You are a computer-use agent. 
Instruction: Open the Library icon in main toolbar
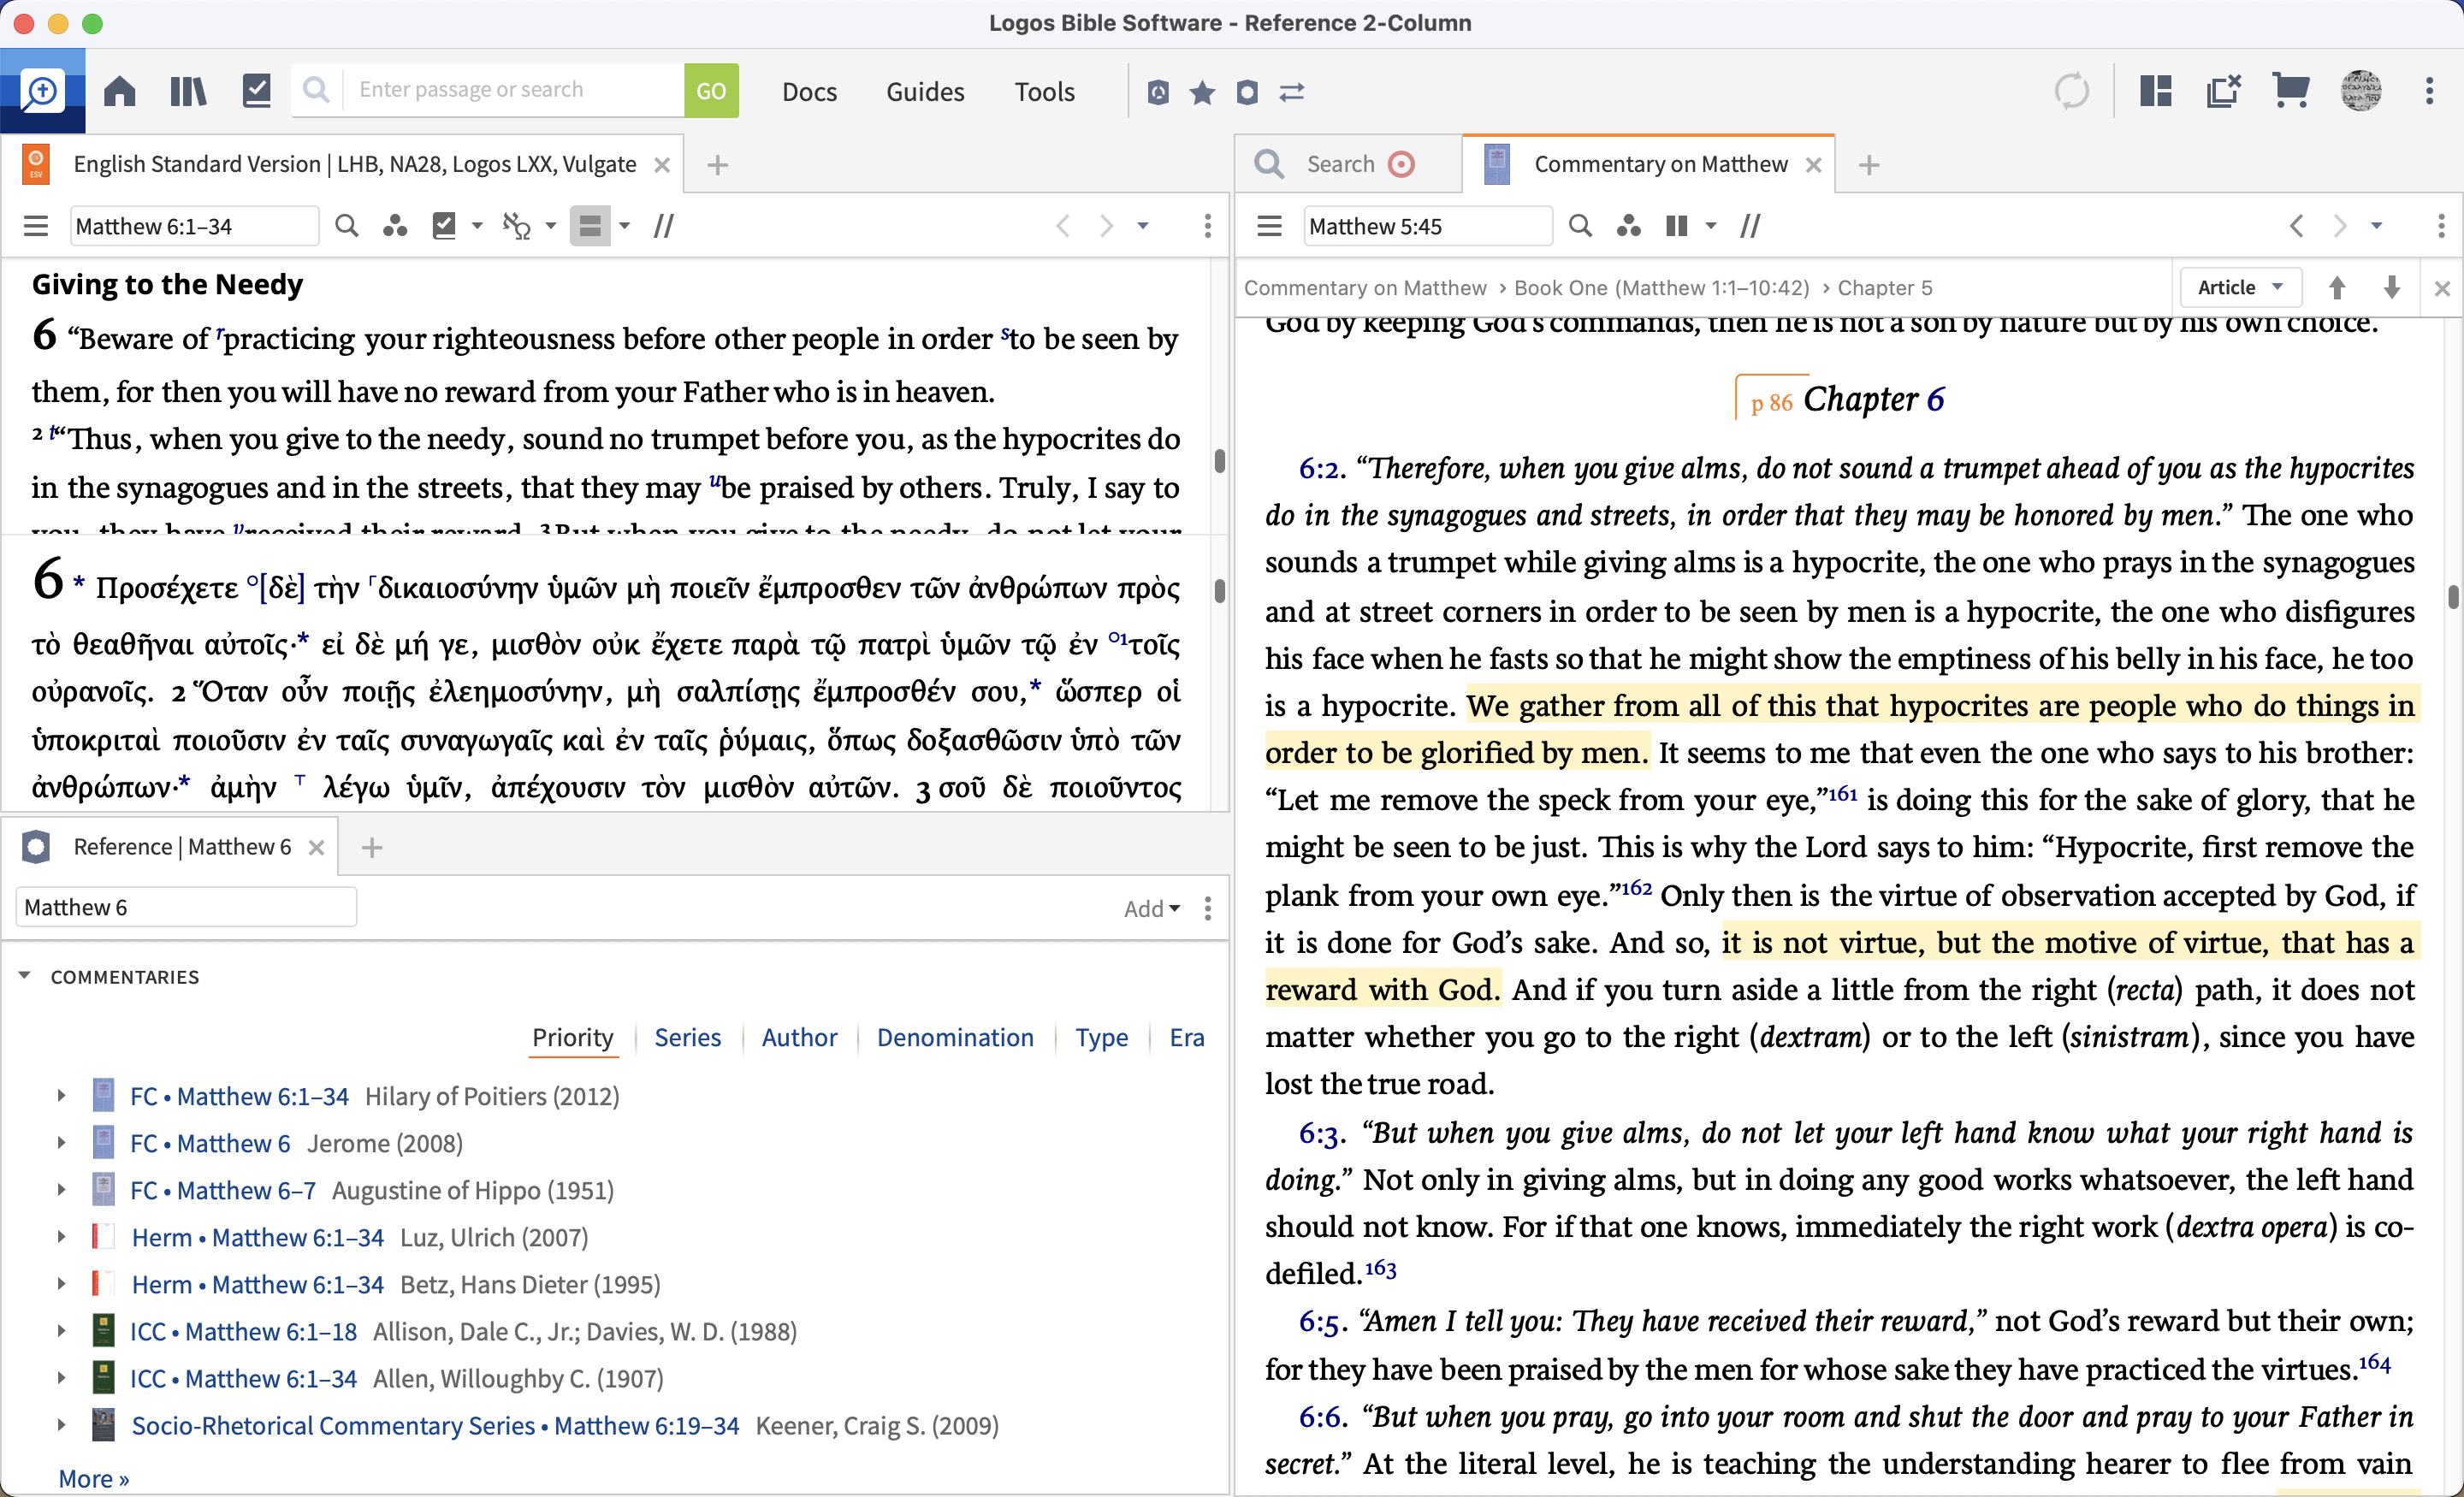pyautogui.click(x=187, y=91)
